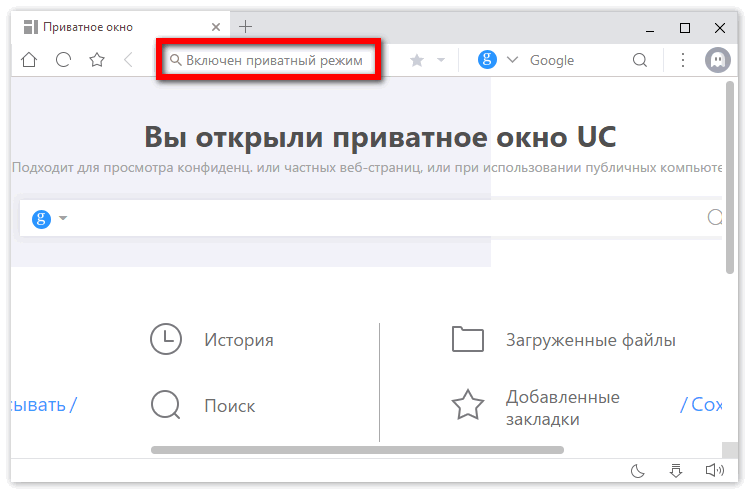Open История link

tap(239, 340)
